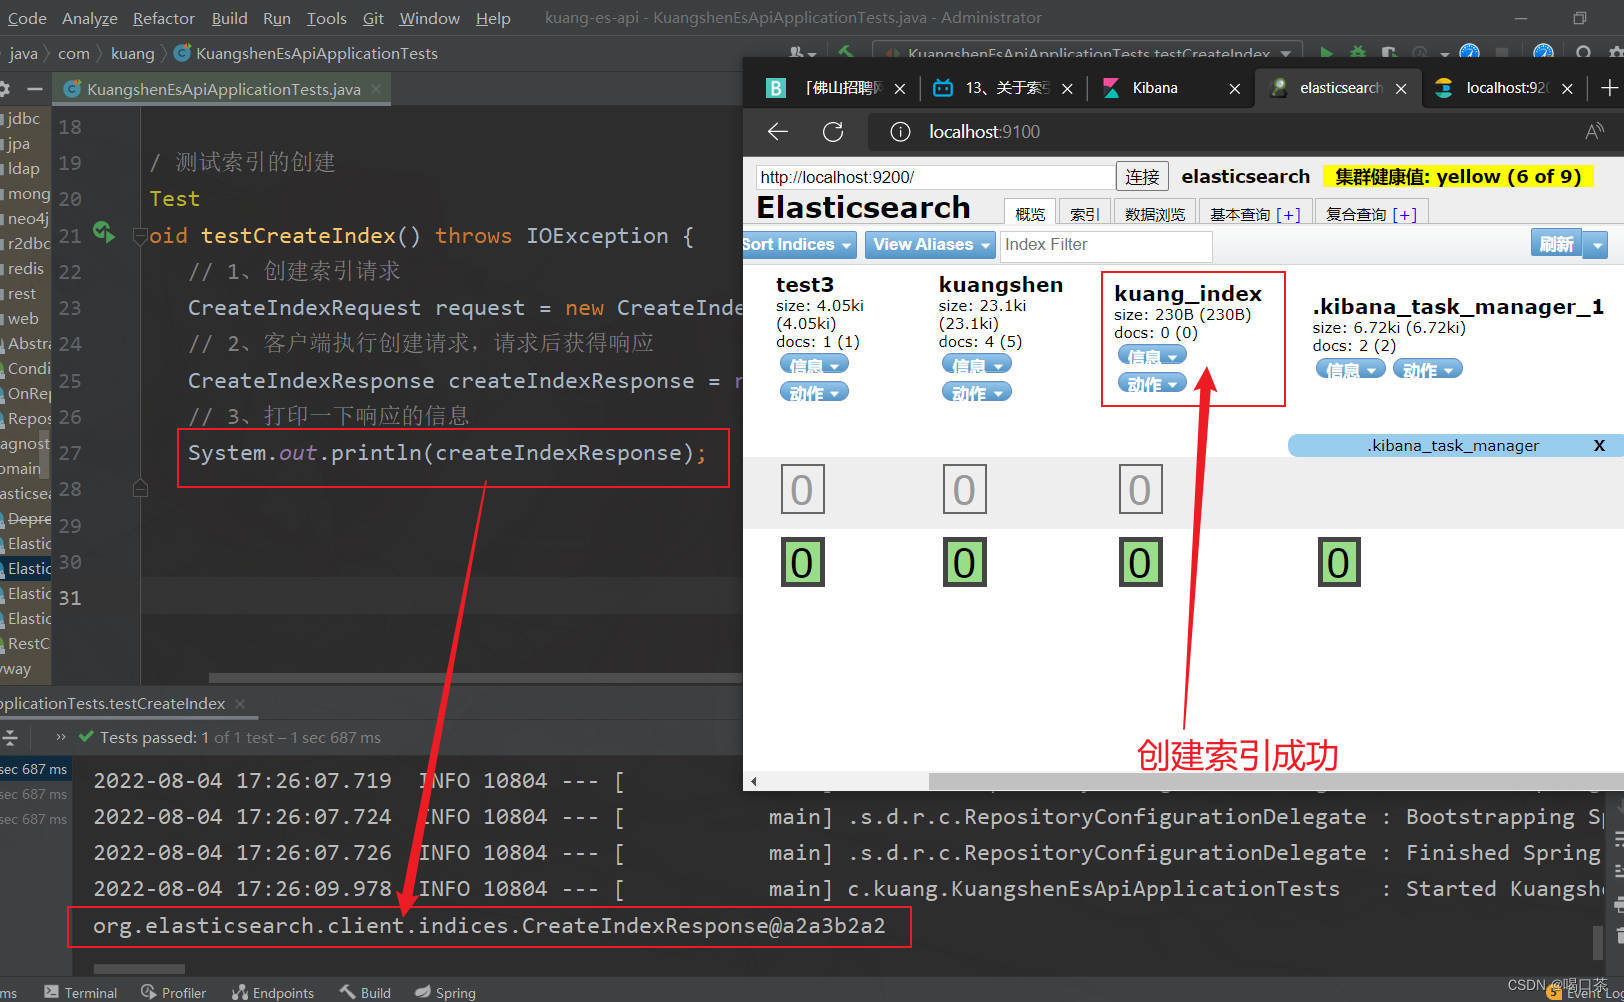Open the refresh interval dropdown arrow
Viewport: 1624px width, 1002px height.
(x=1598, y=244)
